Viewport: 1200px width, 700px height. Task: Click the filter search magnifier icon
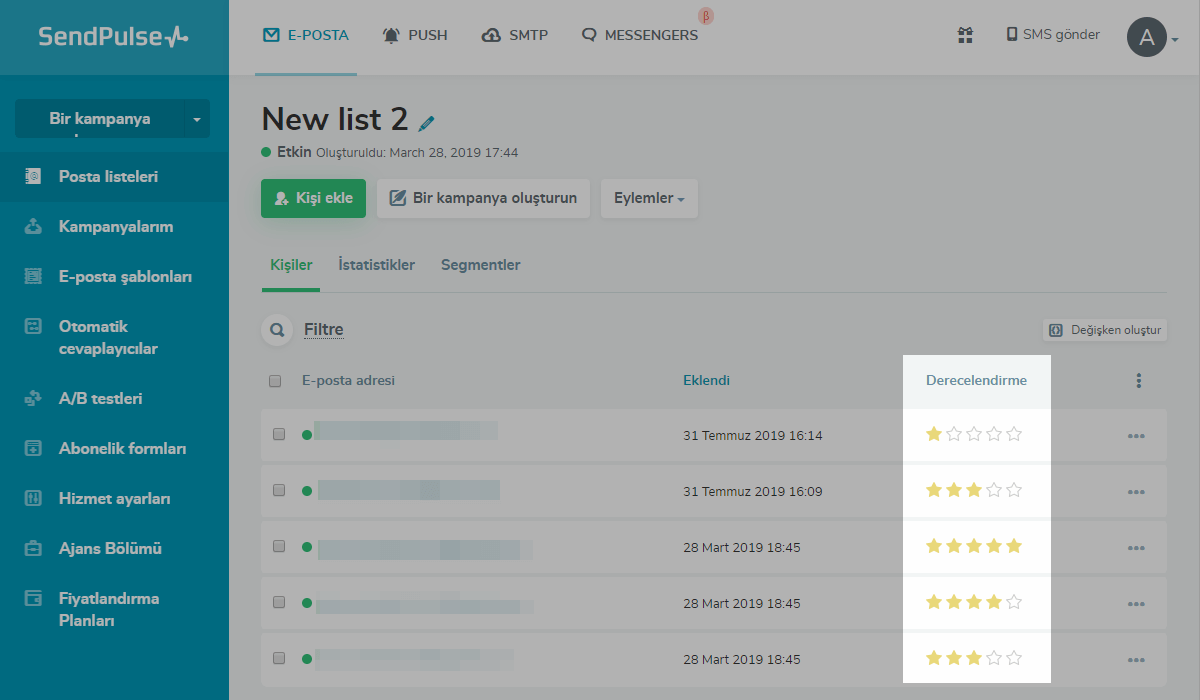[276, 330]
